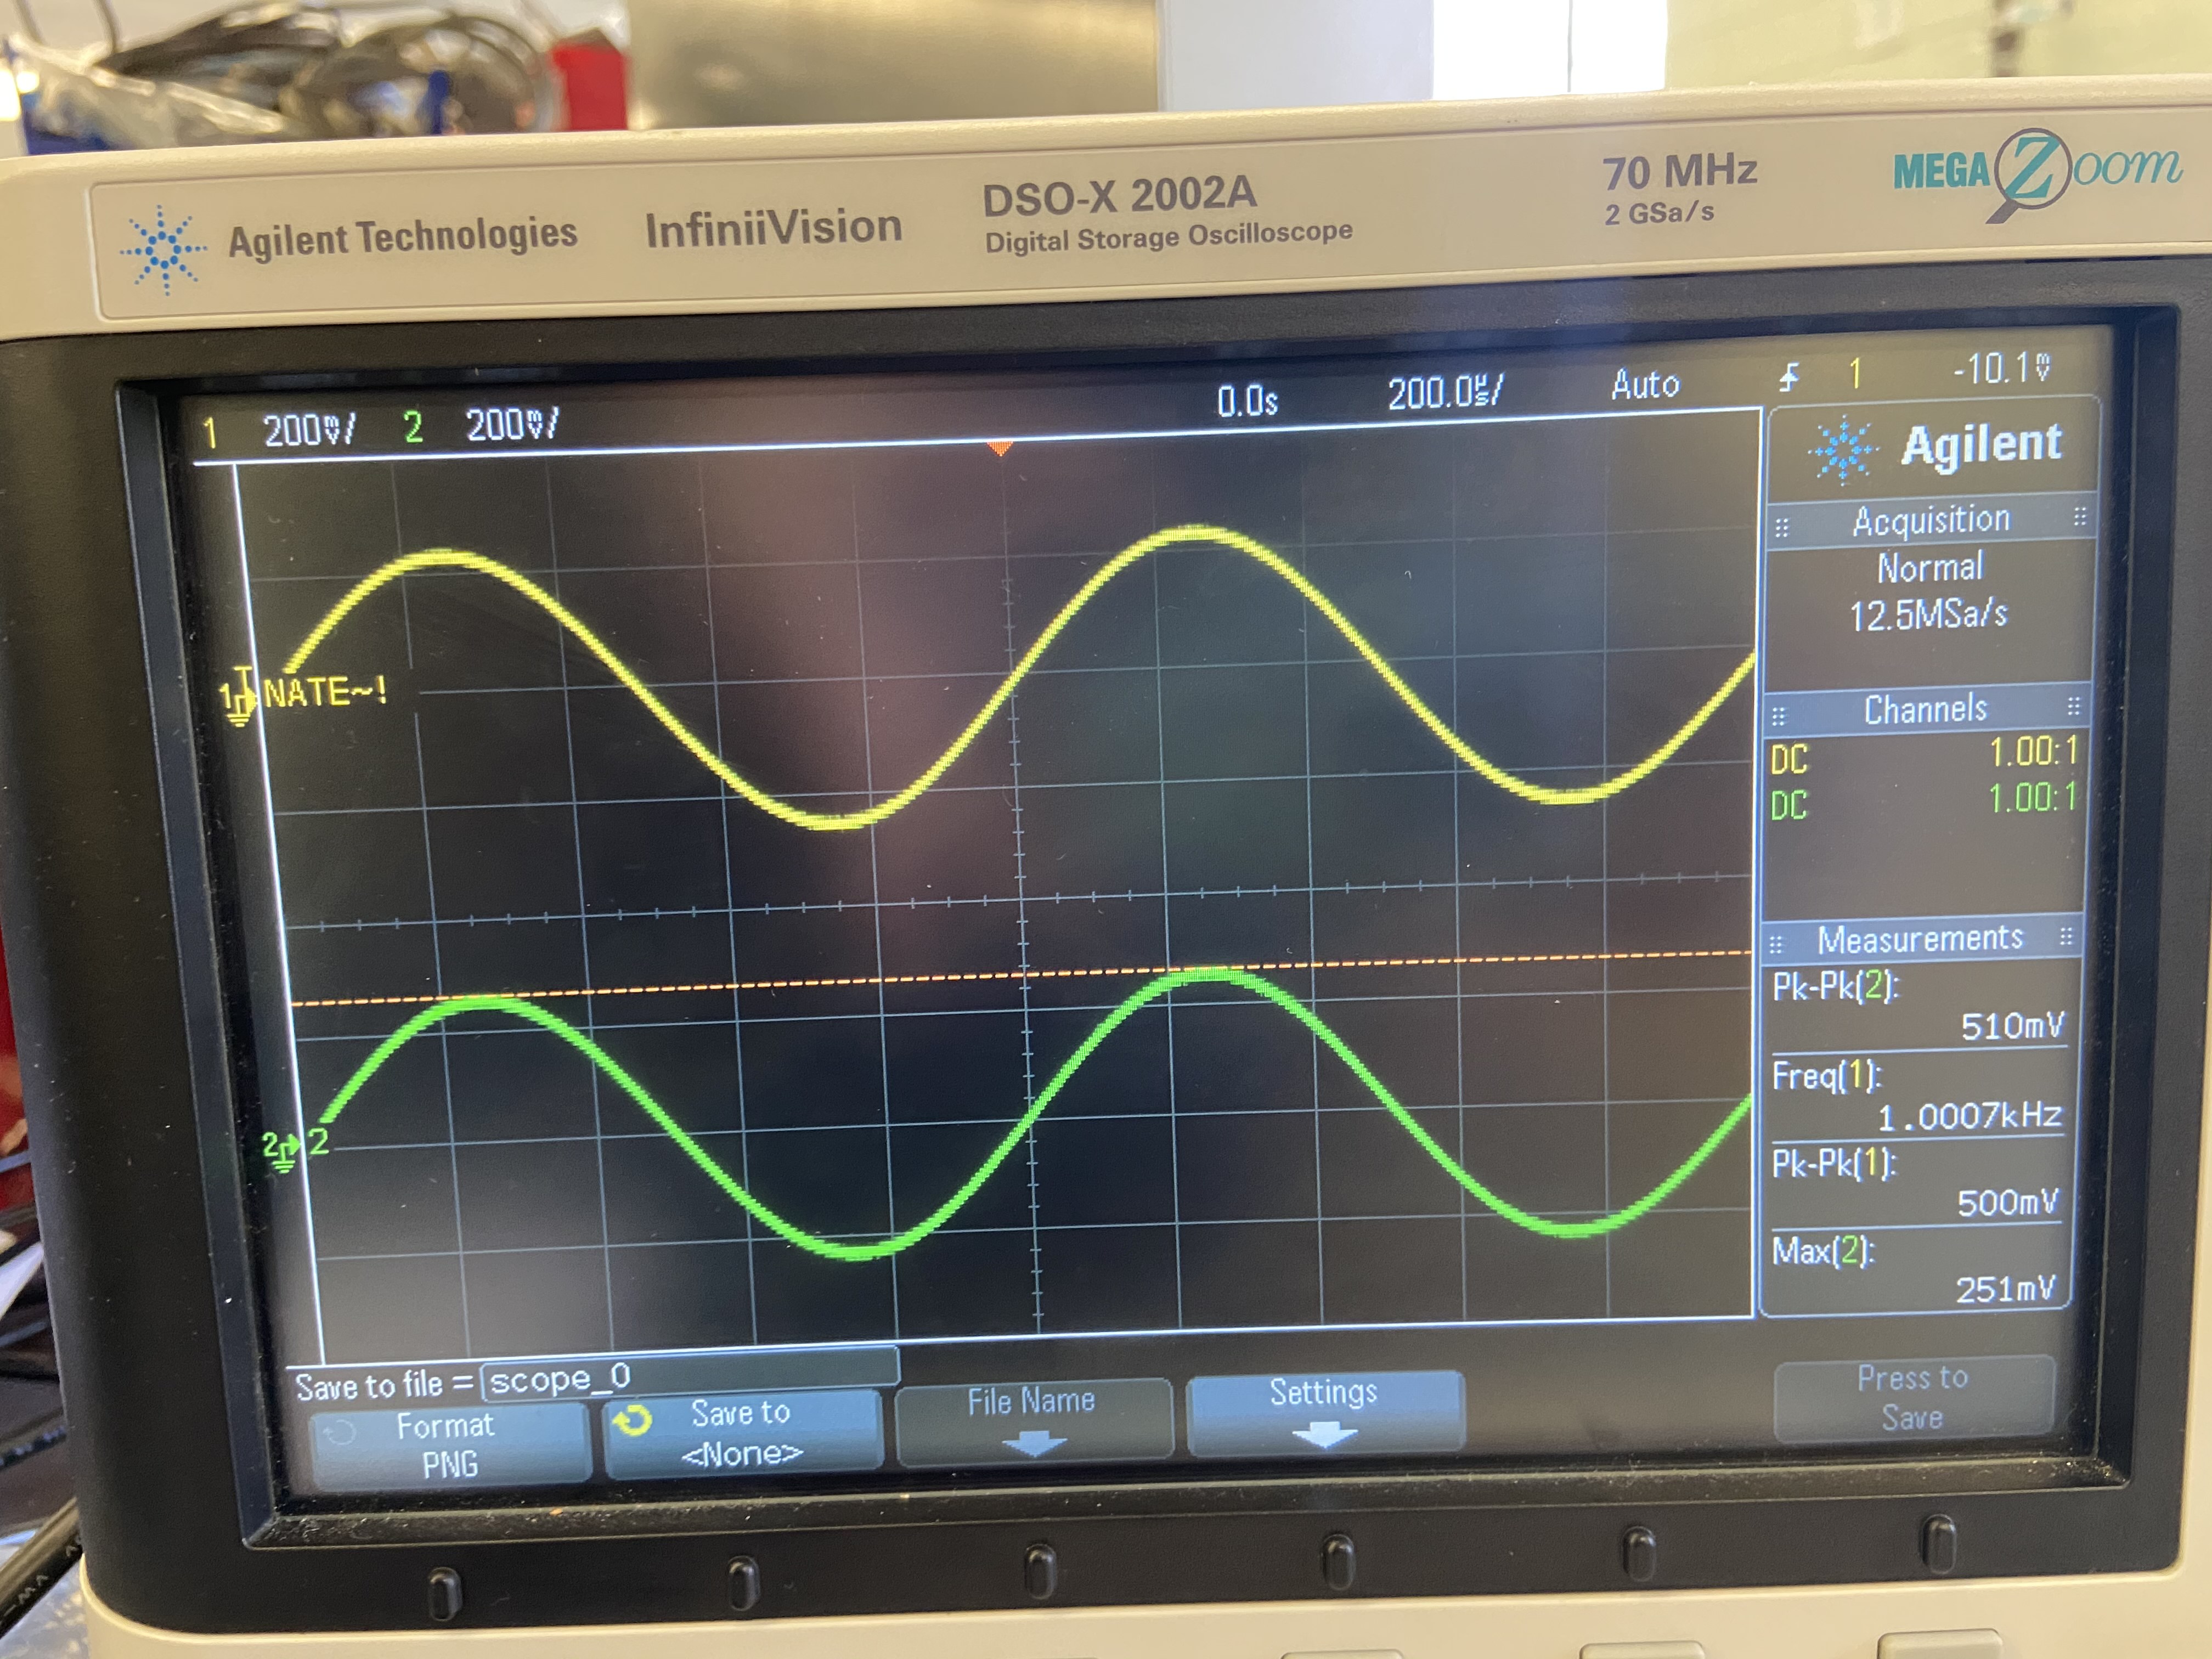The image size is (2212, 1659).
Task: Click the -10.1 trigger level readout
Action: [x=2002, y=369]
